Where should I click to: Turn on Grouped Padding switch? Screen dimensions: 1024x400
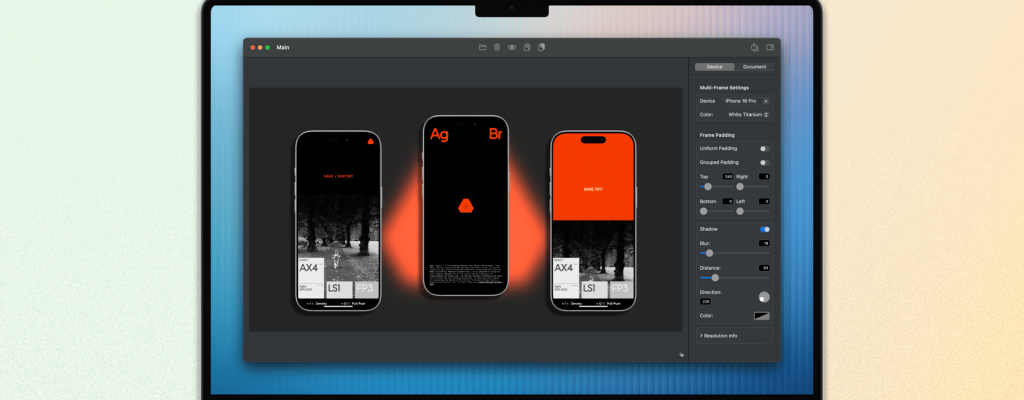pyautogui.click(x=764, y=162)
